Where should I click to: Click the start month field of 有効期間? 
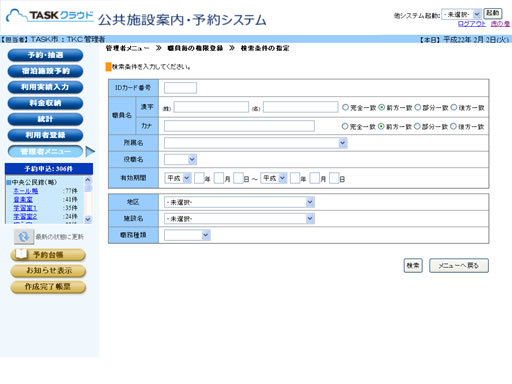(x=219, y=178)
